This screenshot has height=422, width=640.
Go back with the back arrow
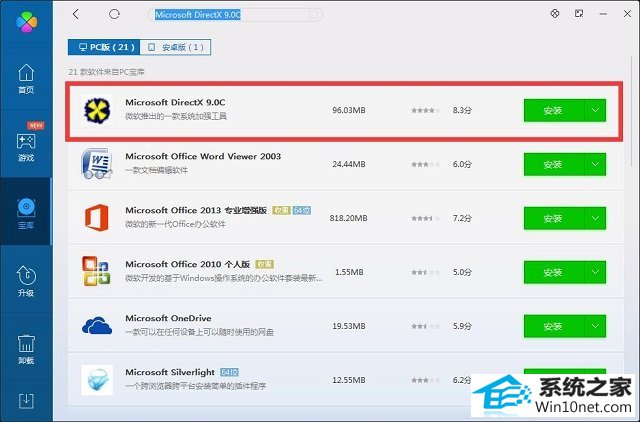[76, 14]
